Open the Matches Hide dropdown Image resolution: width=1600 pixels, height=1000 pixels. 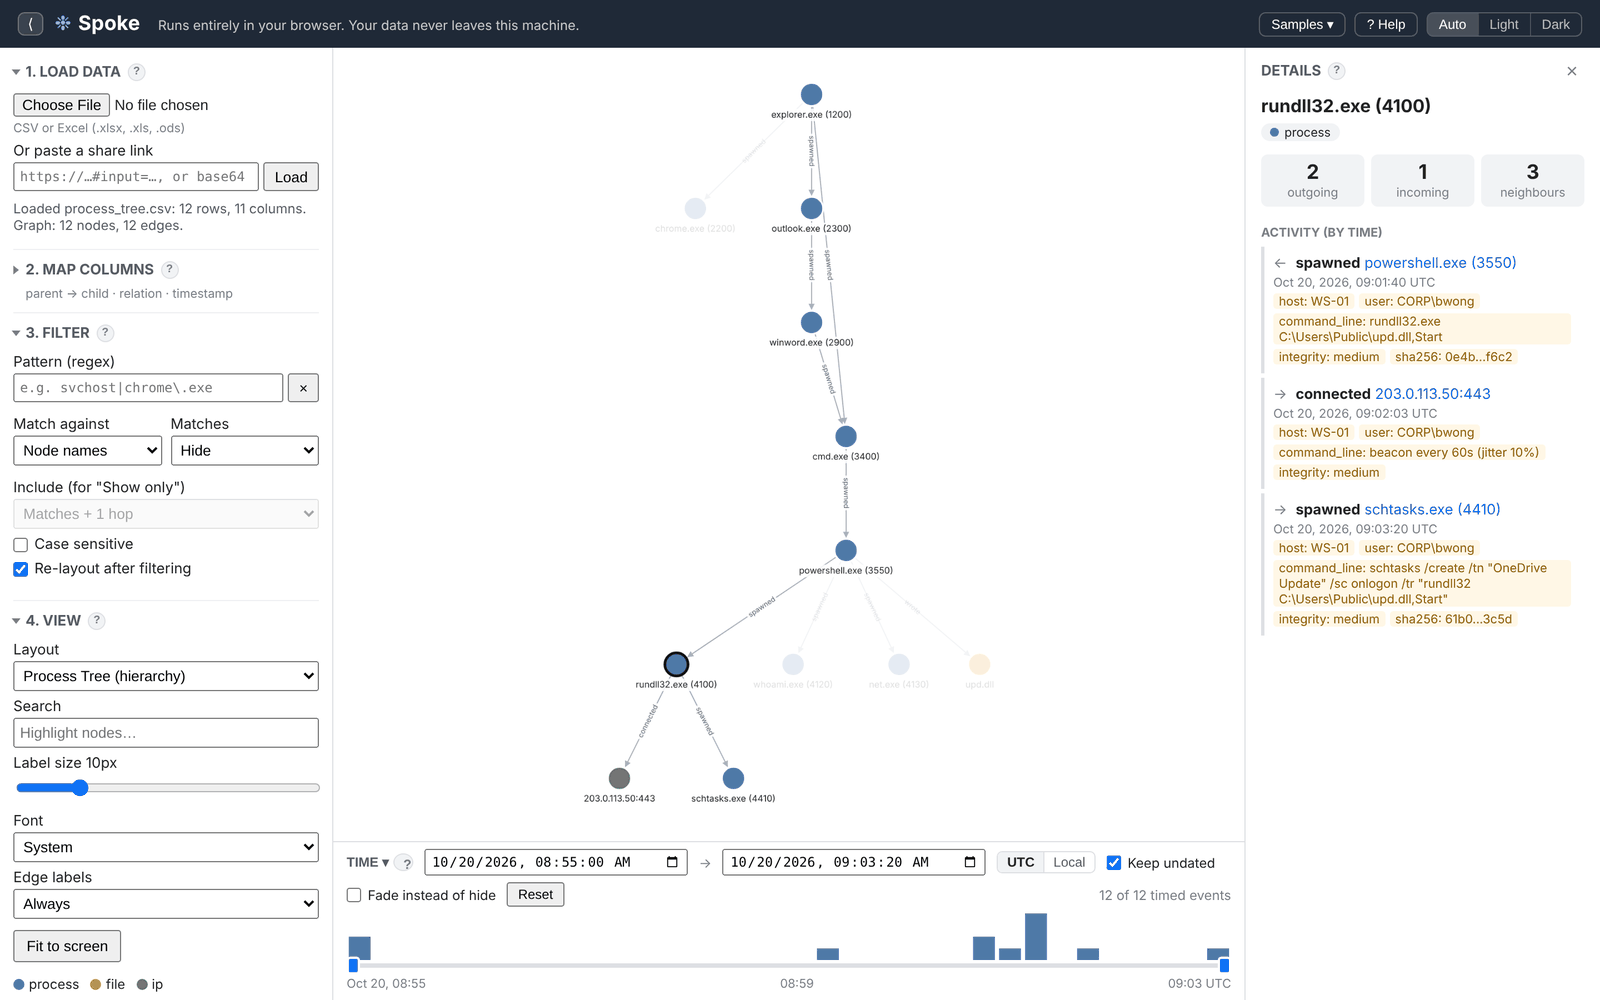[245, 451]
